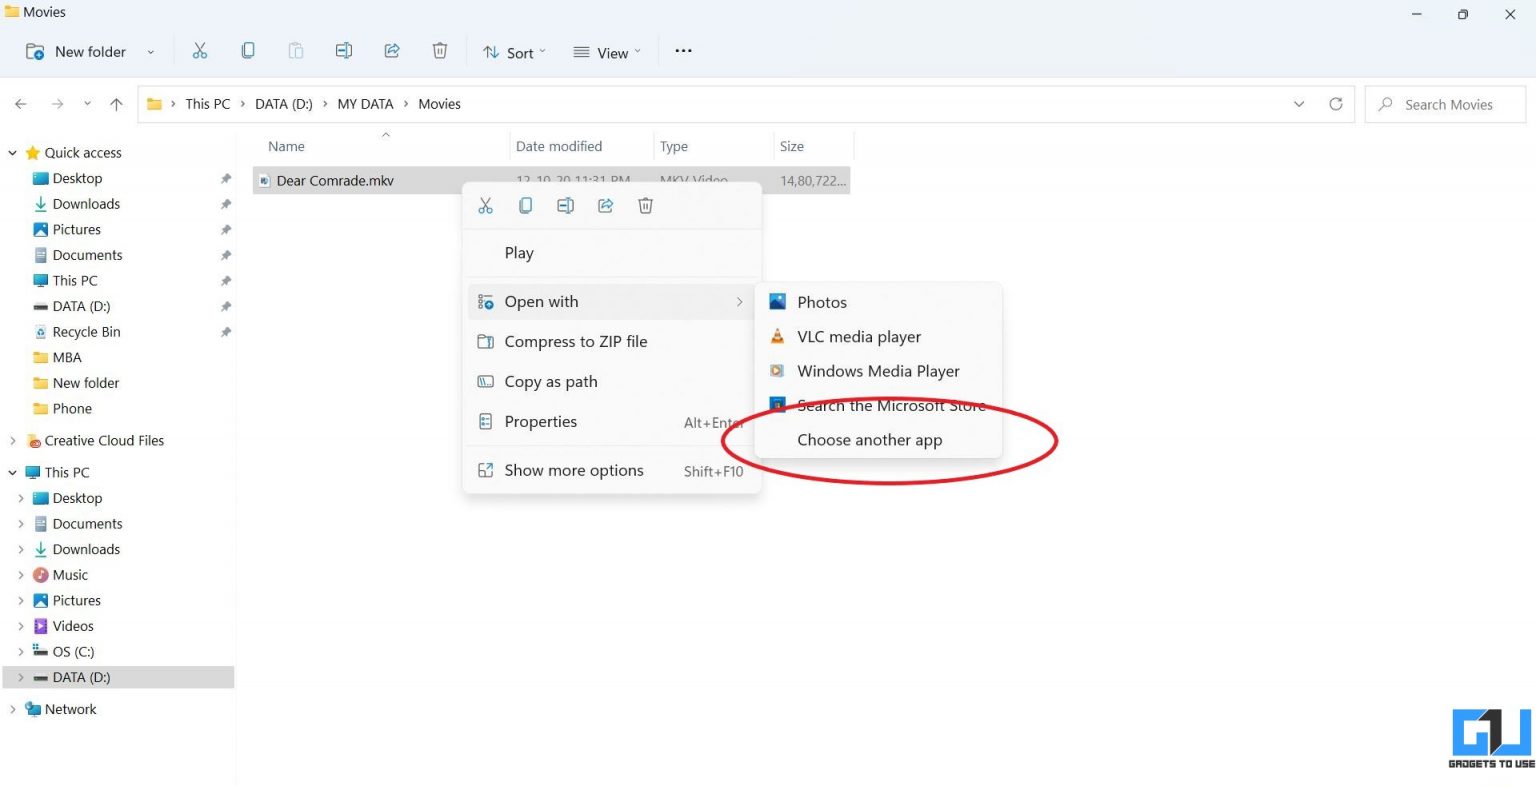Image resolution: width=1536 pixels, height=786 pixels.
Task: Go back using the back arrow
Action: coord(20,103)
